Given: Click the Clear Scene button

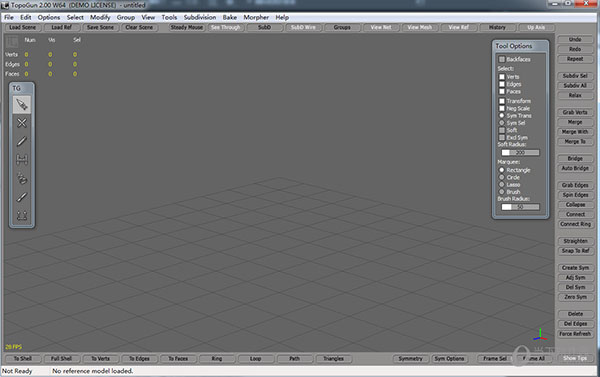Looking at the screenshot, I should [x=139, y=28].
